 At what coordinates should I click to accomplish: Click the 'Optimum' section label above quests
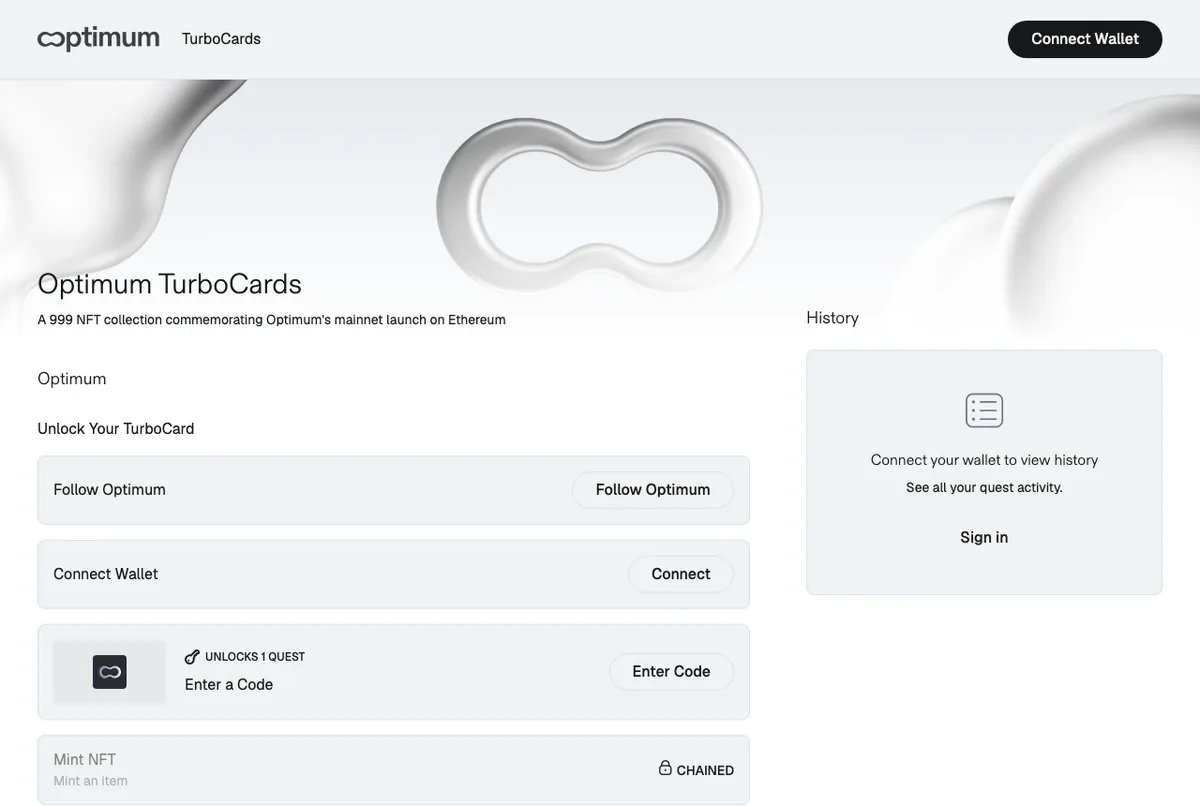point(72,379)
